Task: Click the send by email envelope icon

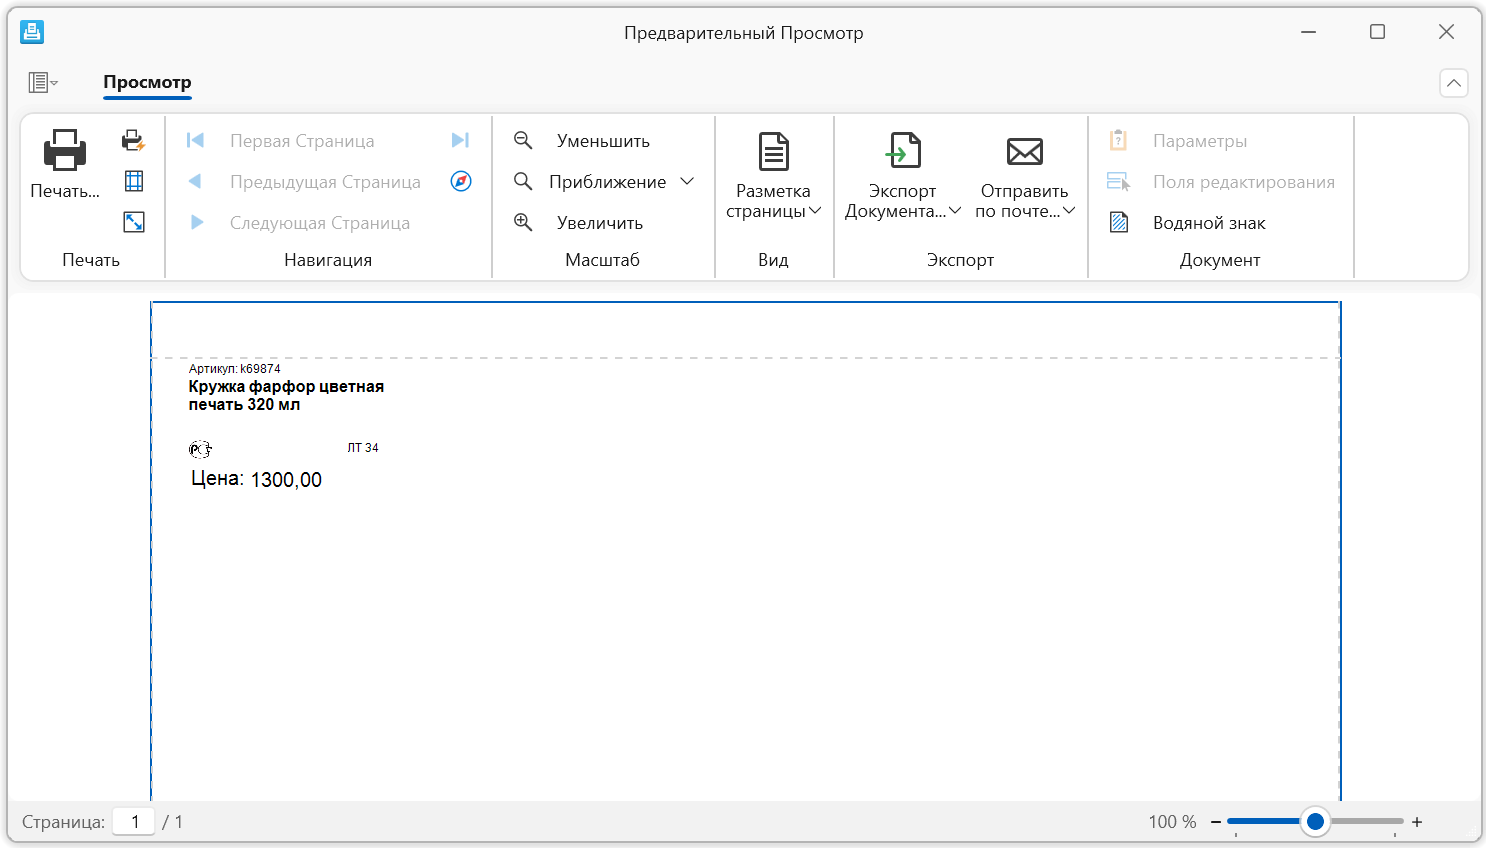Action: (x=1025, y=151)
